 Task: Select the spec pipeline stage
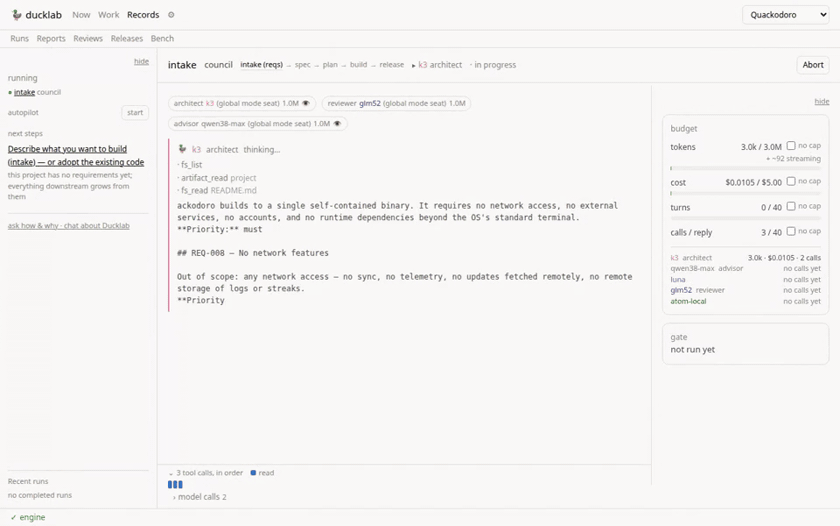303,65
